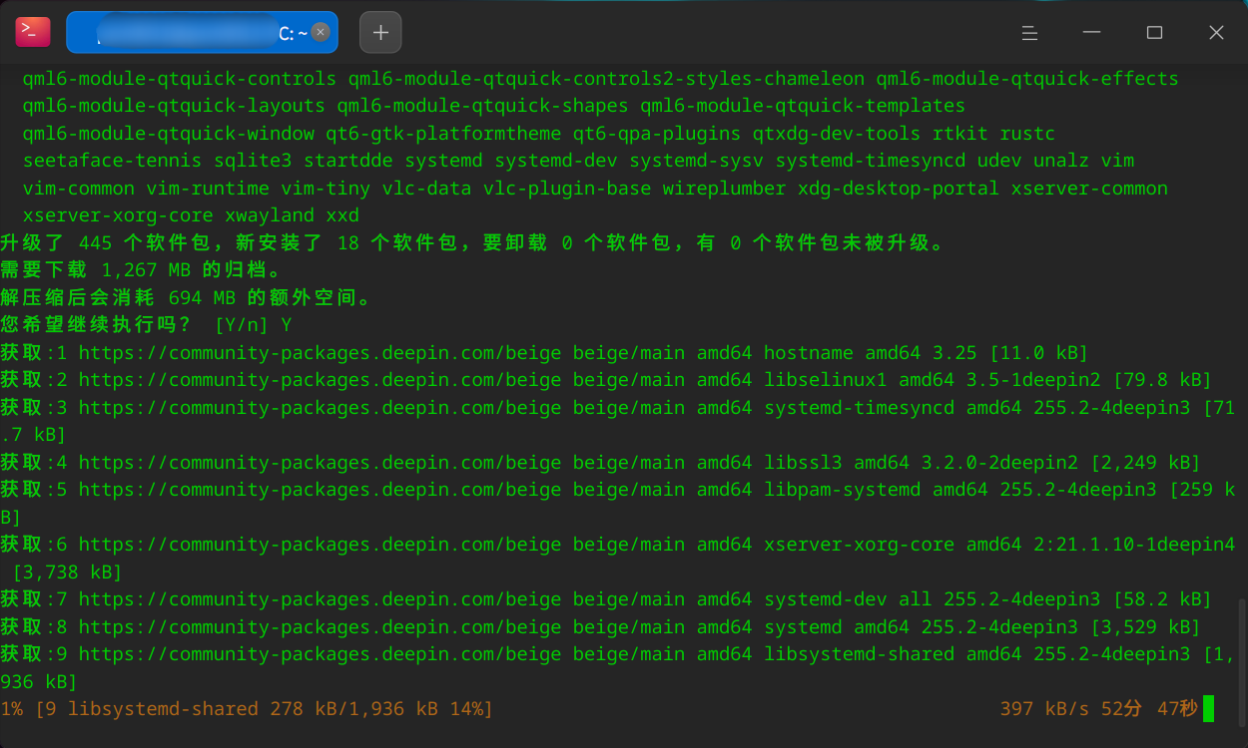Click the "sqlite3" package name

point(253,161)
